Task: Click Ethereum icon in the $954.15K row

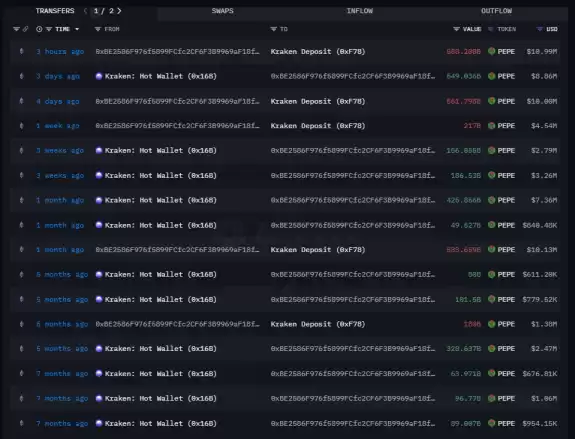Action: pos(22,423)
